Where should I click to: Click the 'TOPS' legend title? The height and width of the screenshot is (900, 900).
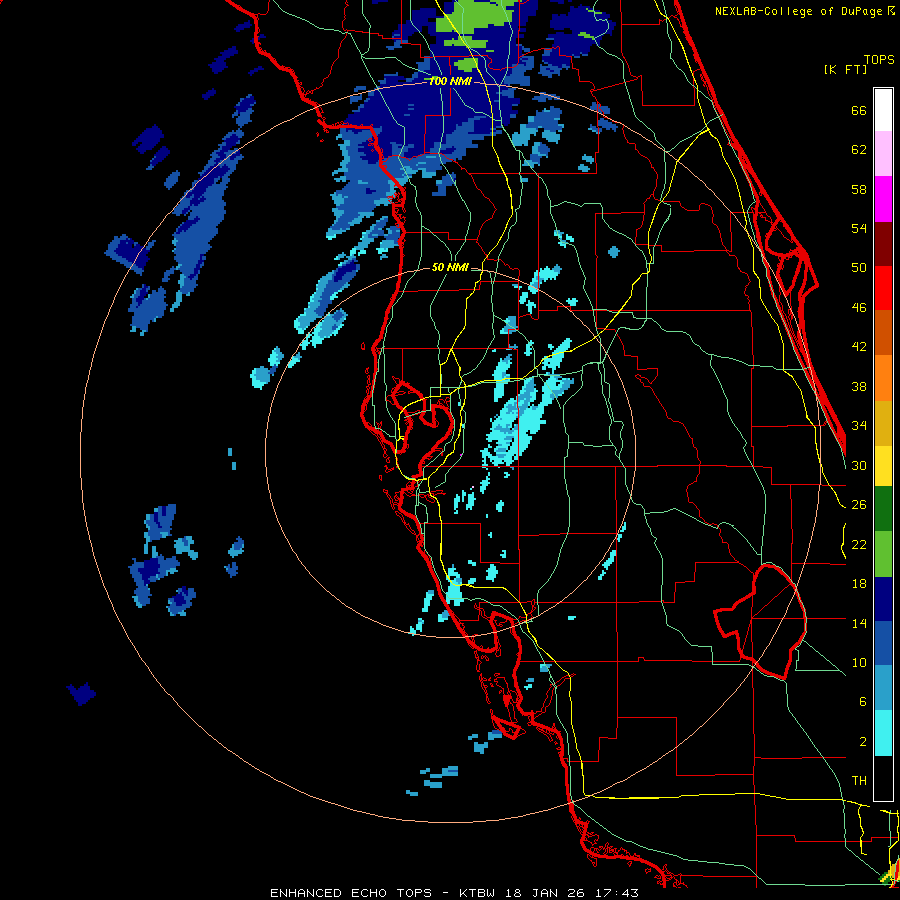click(879, 60)
